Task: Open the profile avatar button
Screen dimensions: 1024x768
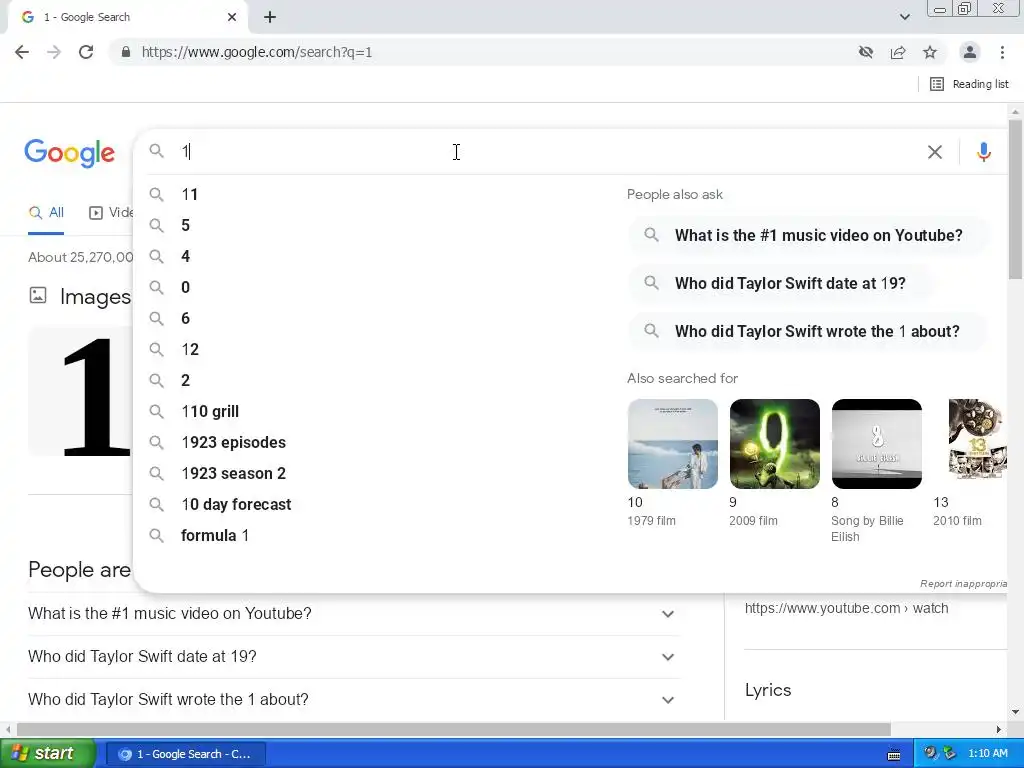Action: tap(970, 52)
